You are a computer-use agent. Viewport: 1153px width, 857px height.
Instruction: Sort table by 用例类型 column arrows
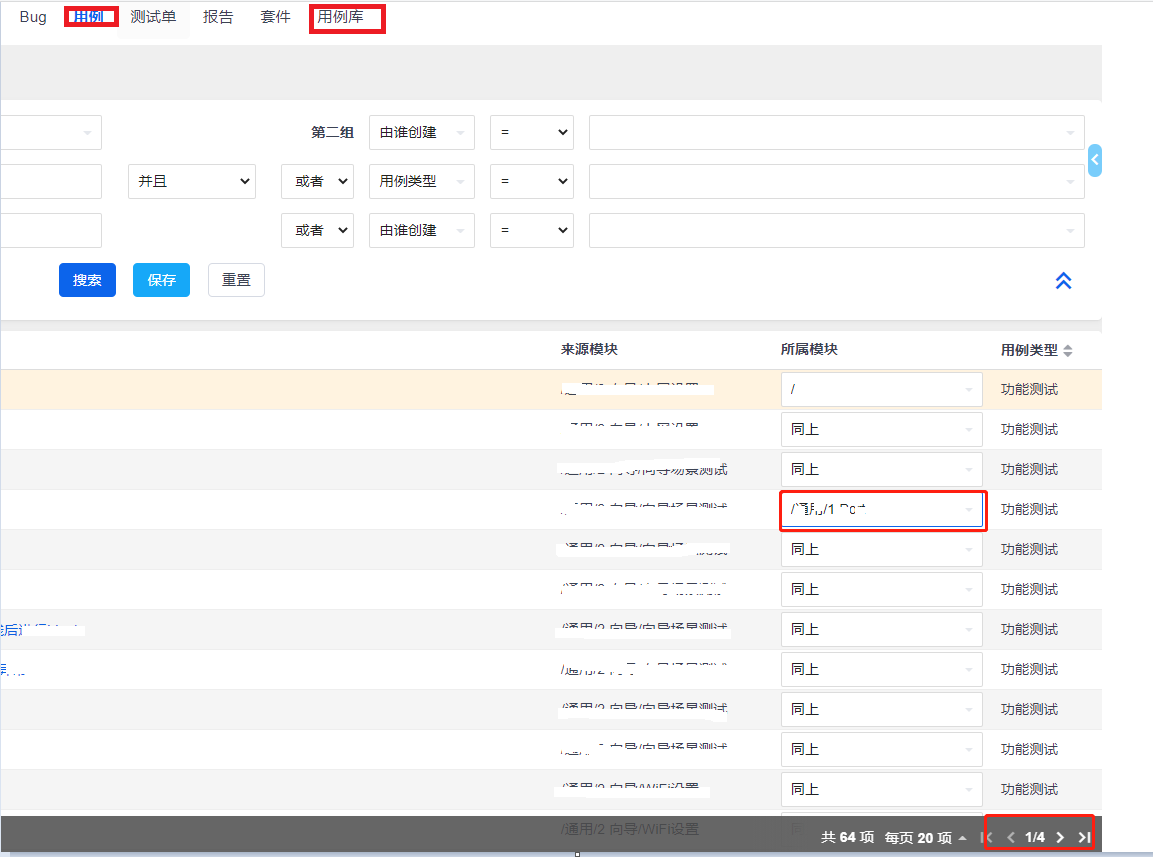point(1067,350)
